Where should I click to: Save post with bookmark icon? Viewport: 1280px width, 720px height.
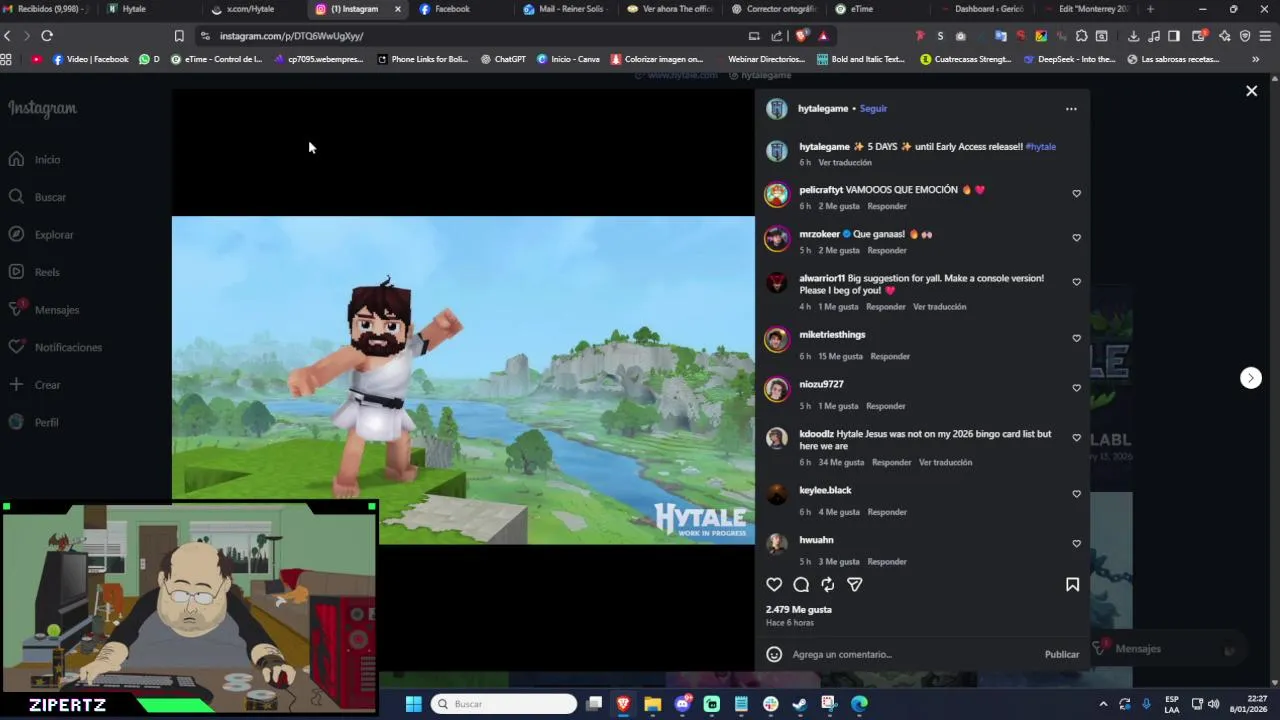coord(1072,585)
